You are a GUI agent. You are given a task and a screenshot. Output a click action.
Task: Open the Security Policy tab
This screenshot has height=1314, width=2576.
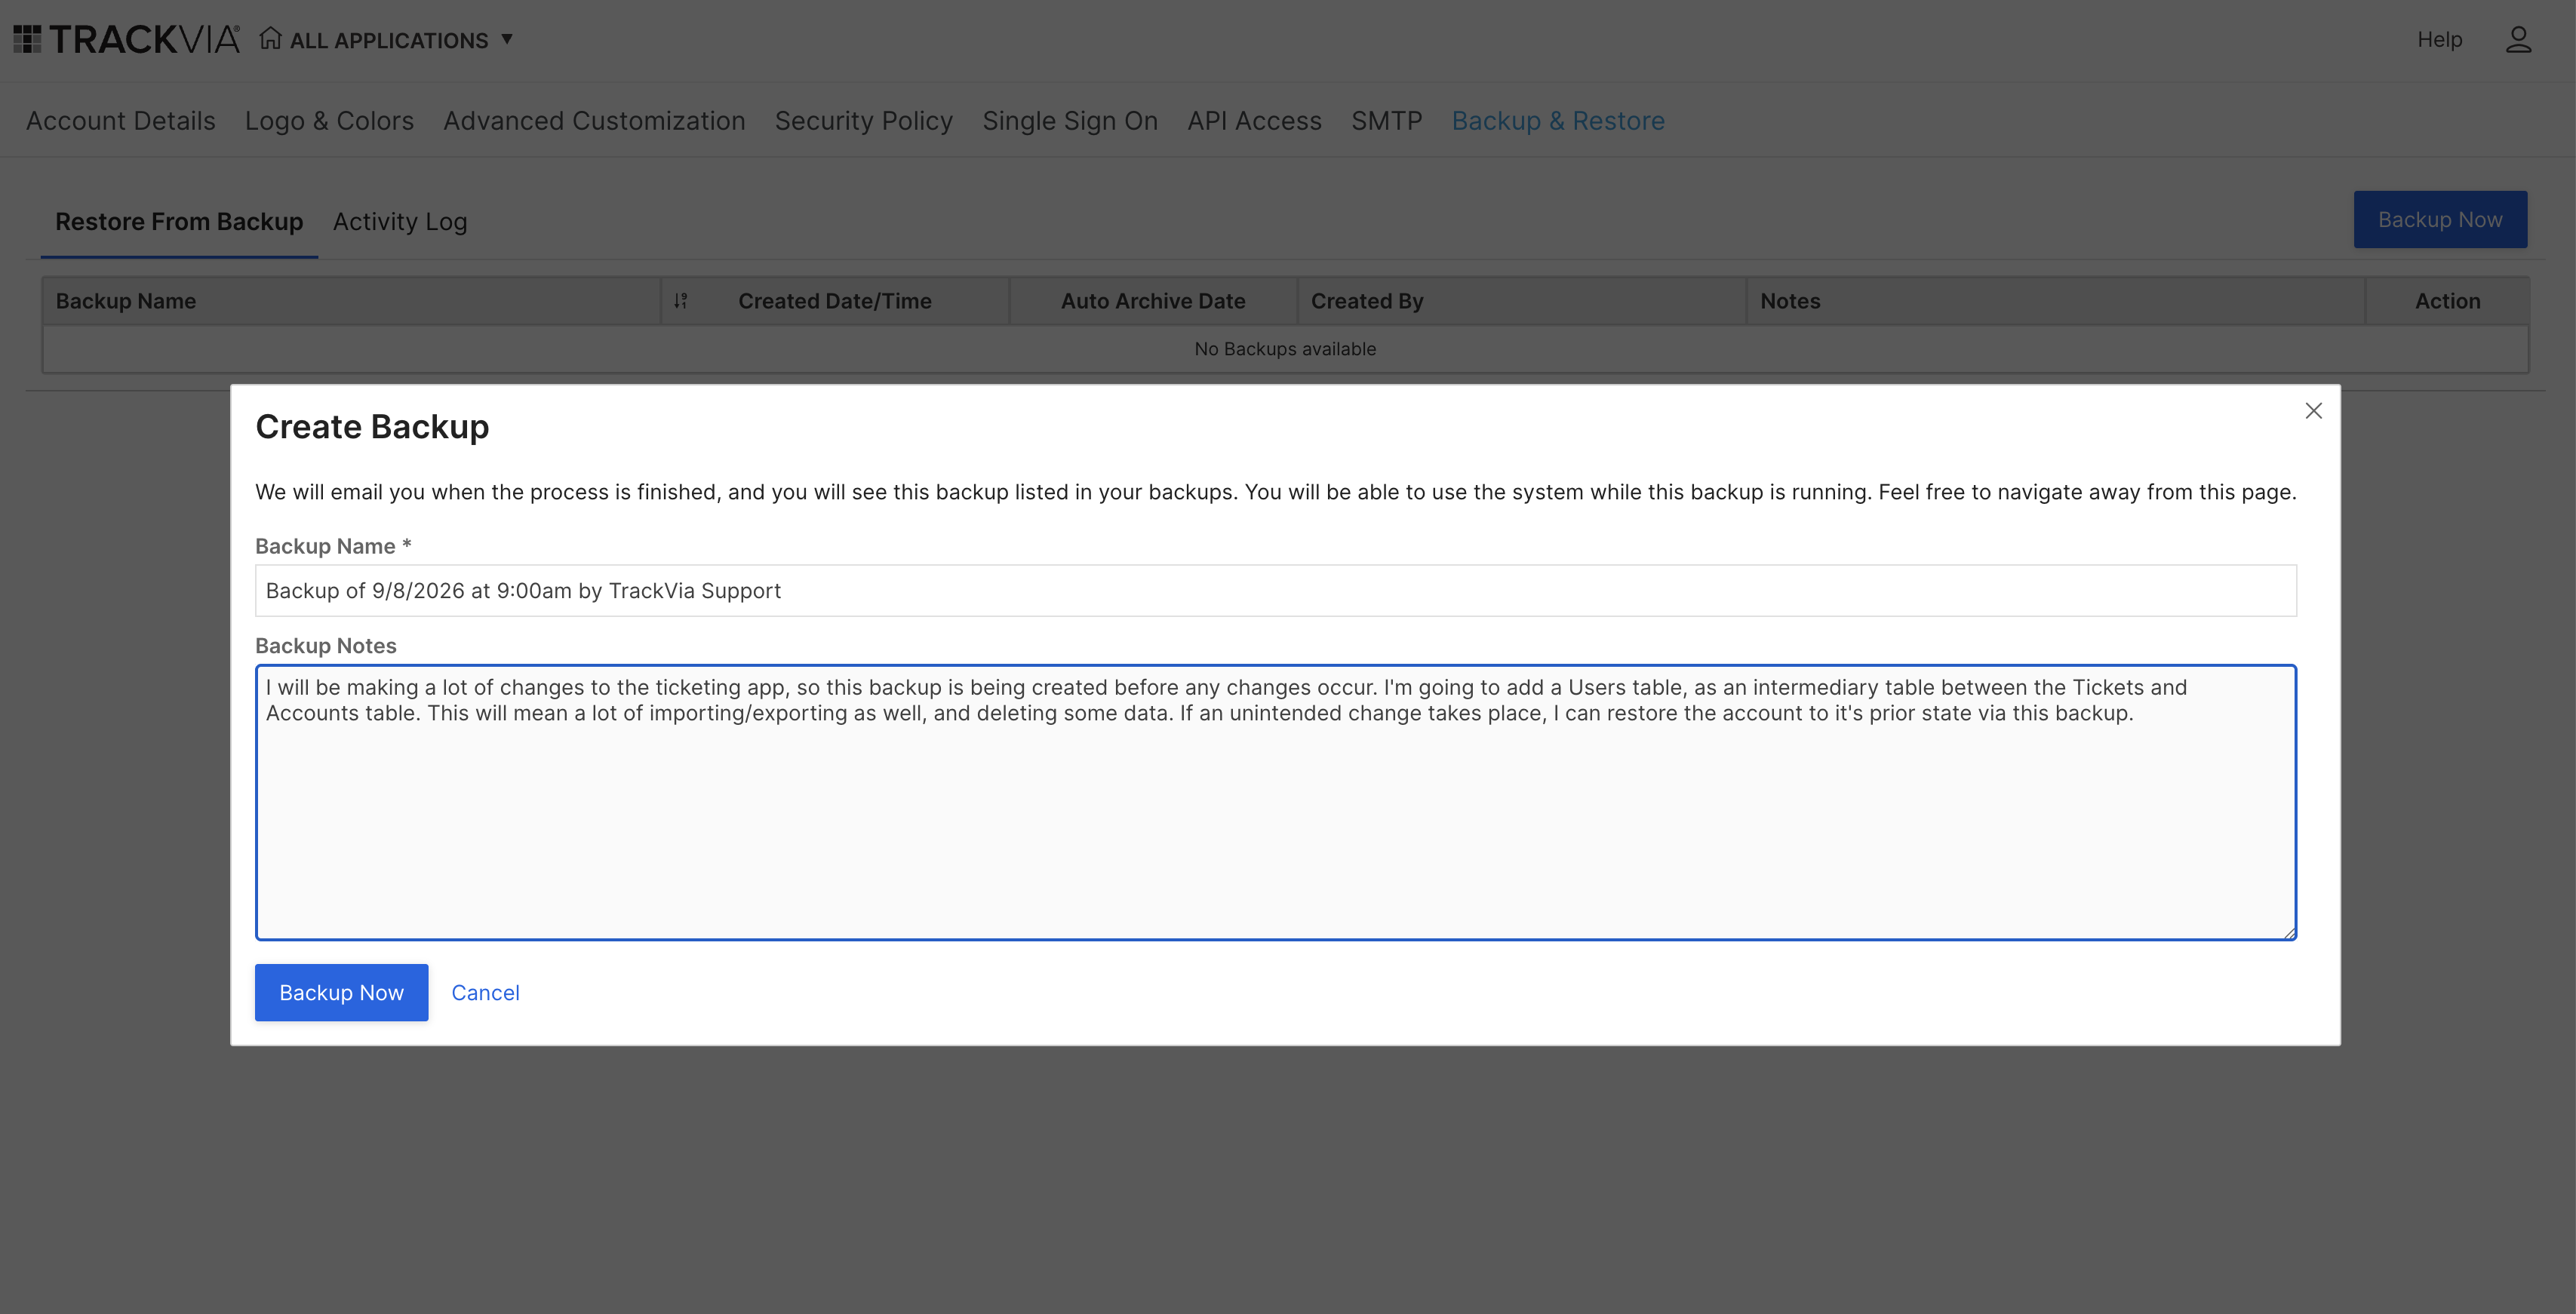(x=864, y=121)
